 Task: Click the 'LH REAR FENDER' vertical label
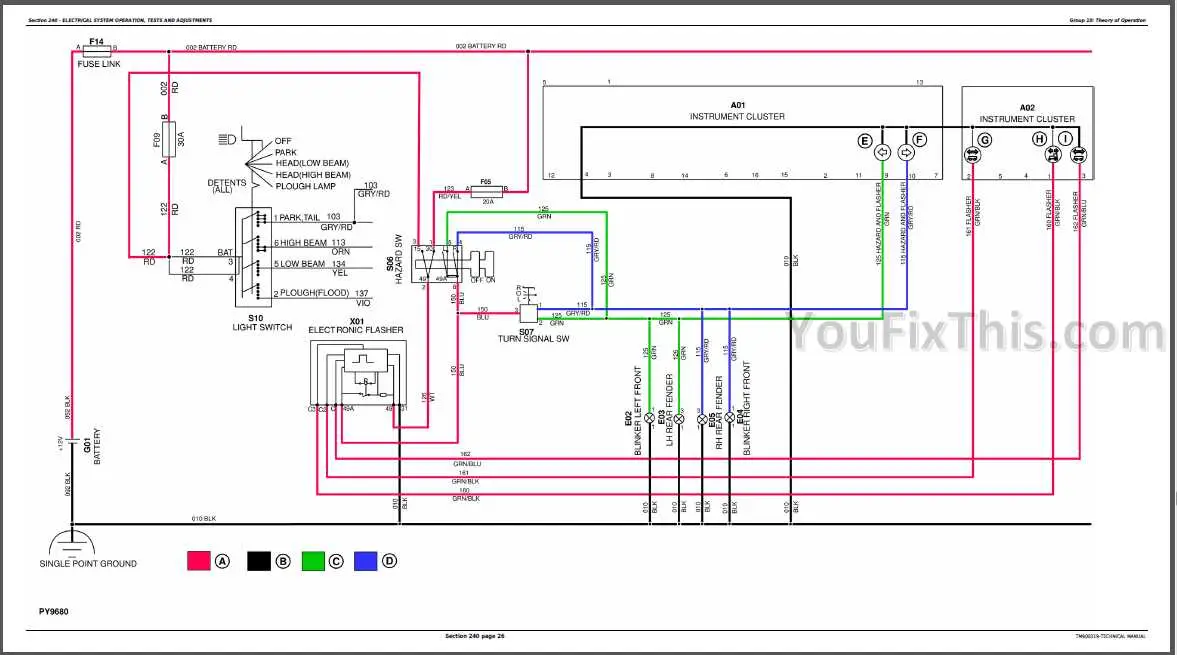point(670,410)
